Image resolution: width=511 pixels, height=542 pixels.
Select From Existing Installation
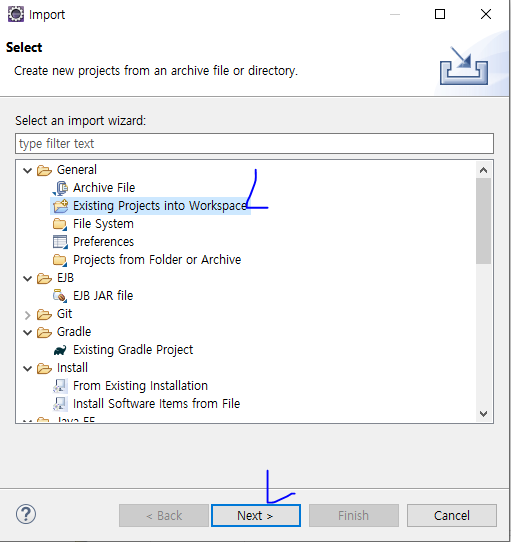pos(140,386)
